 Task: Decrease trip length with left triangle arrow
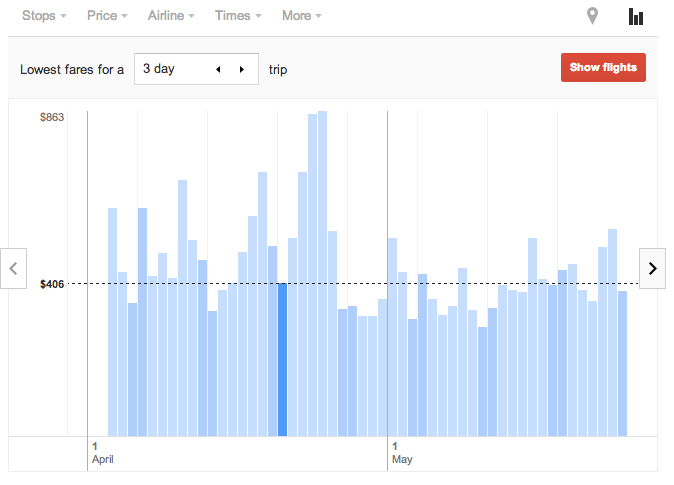coord(218,70)
